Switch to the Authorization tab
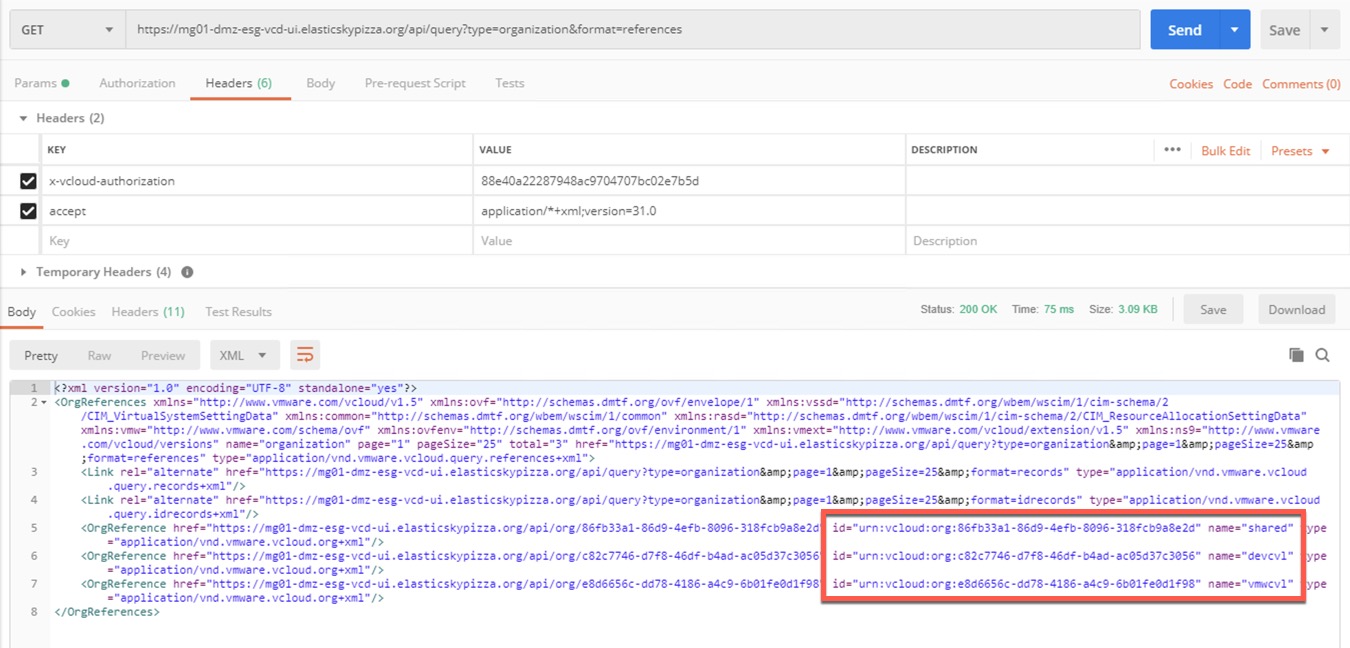This screenshot has width=1350, height=648. 137,83
